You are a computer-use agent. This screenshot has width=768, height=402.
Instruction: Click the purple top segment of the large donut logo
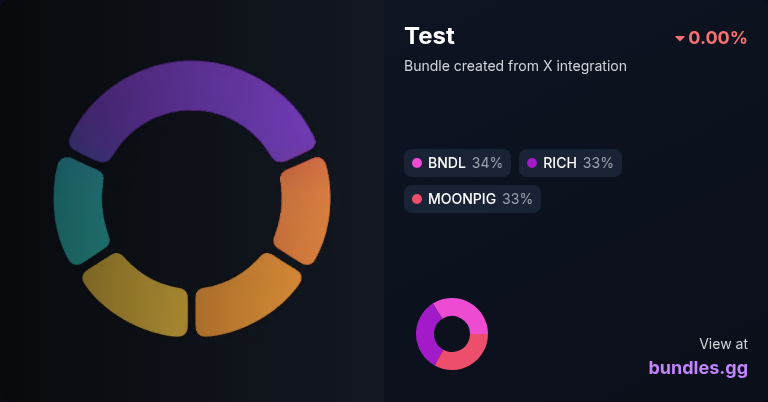pos(192,87)
